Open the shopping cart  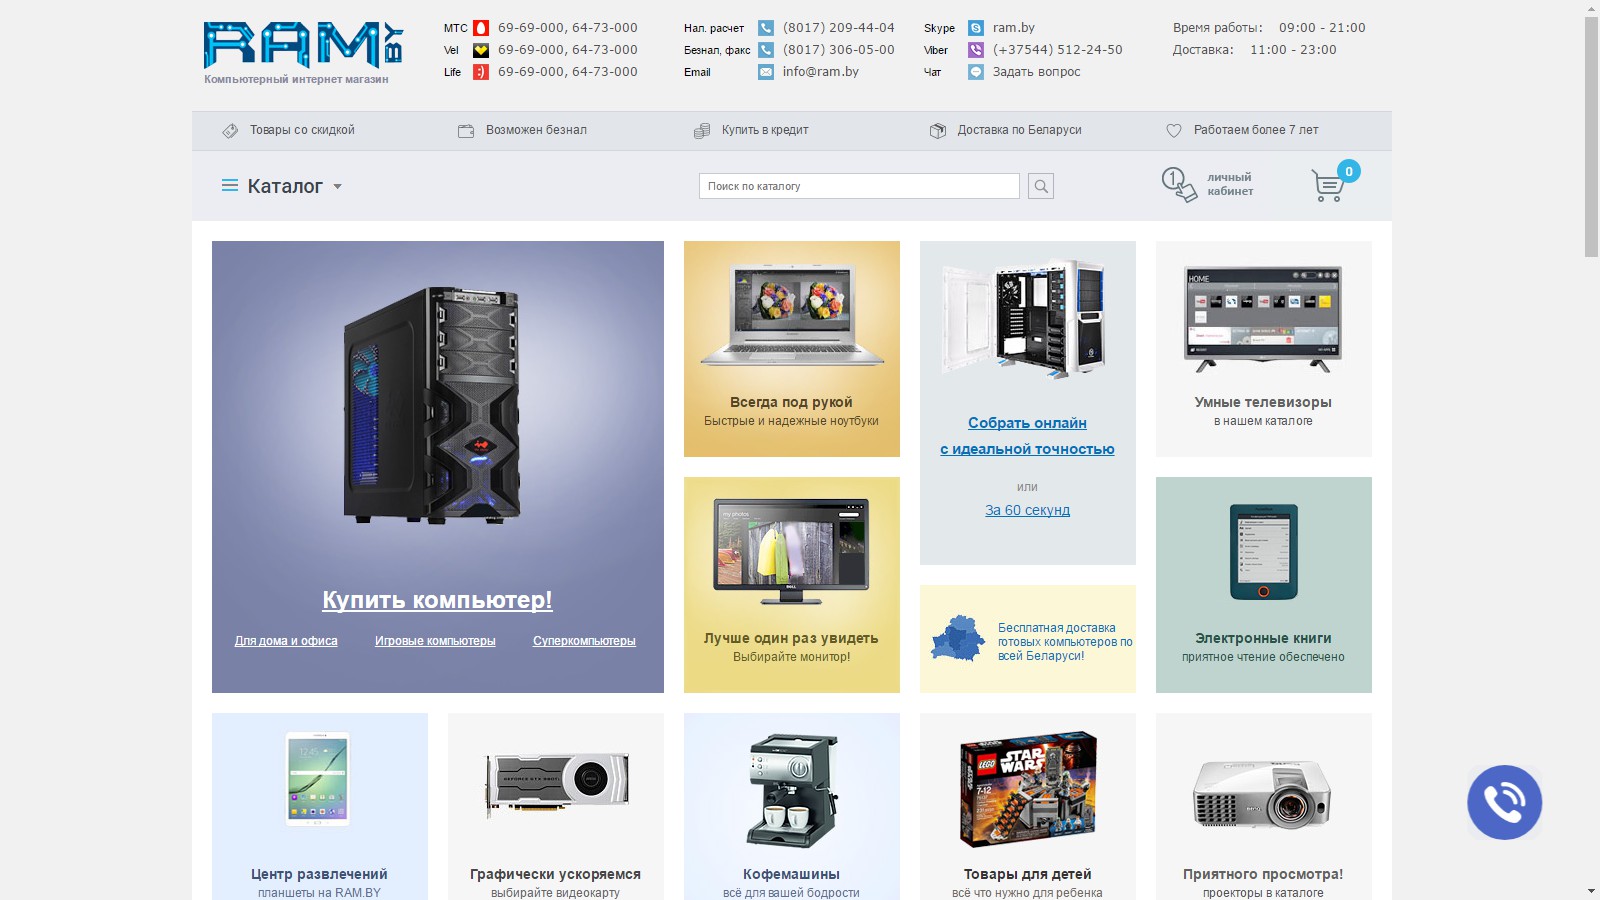click(x=1328, y=186)
